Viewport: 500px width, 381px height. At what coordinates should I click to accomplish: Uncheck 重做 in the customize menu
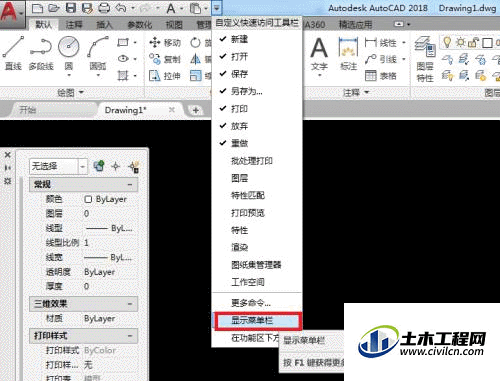[257, 143]
